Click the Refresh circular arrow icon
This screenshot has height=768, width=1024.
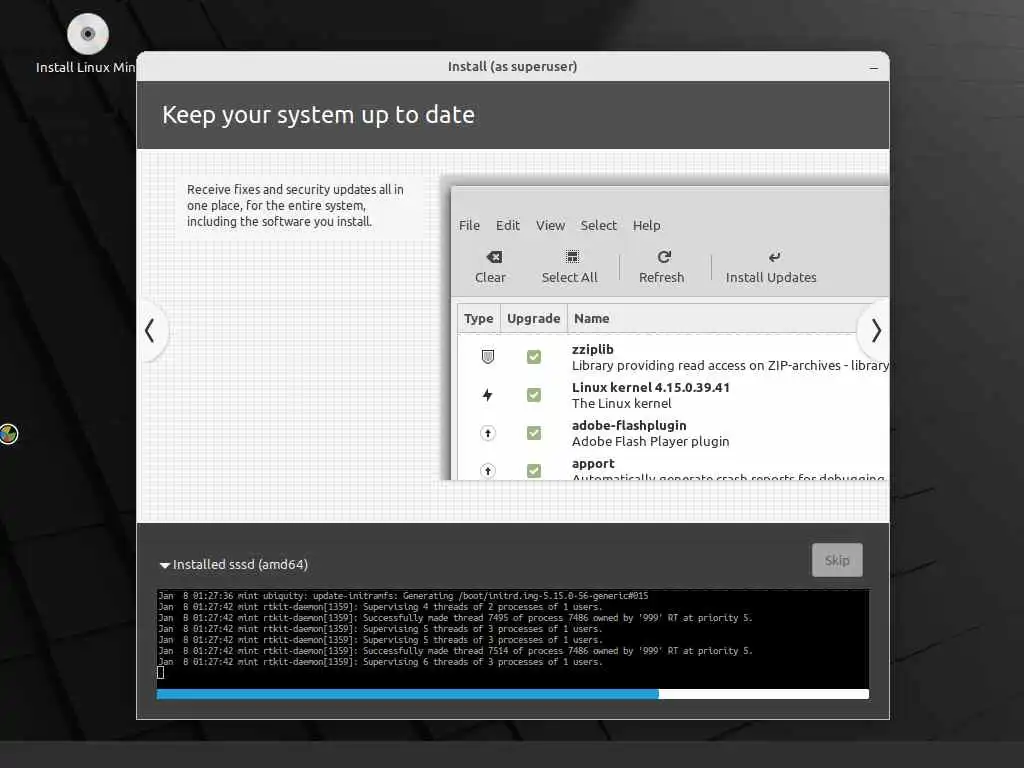pyautogui.click(x=664, y=257)
